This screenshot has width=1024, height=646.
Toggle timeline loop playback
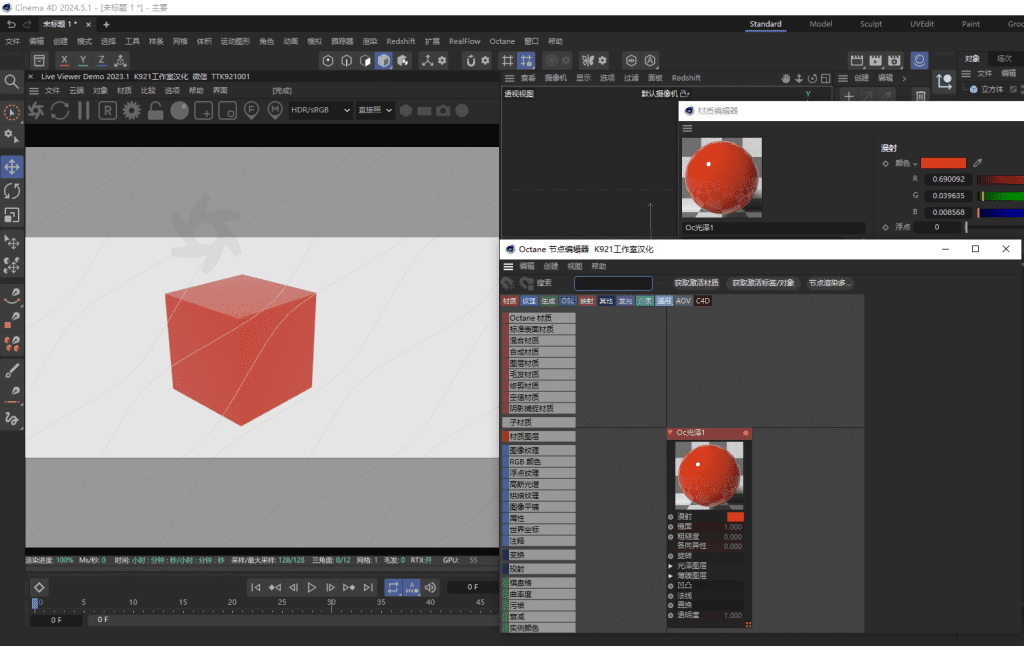point(393,587)
